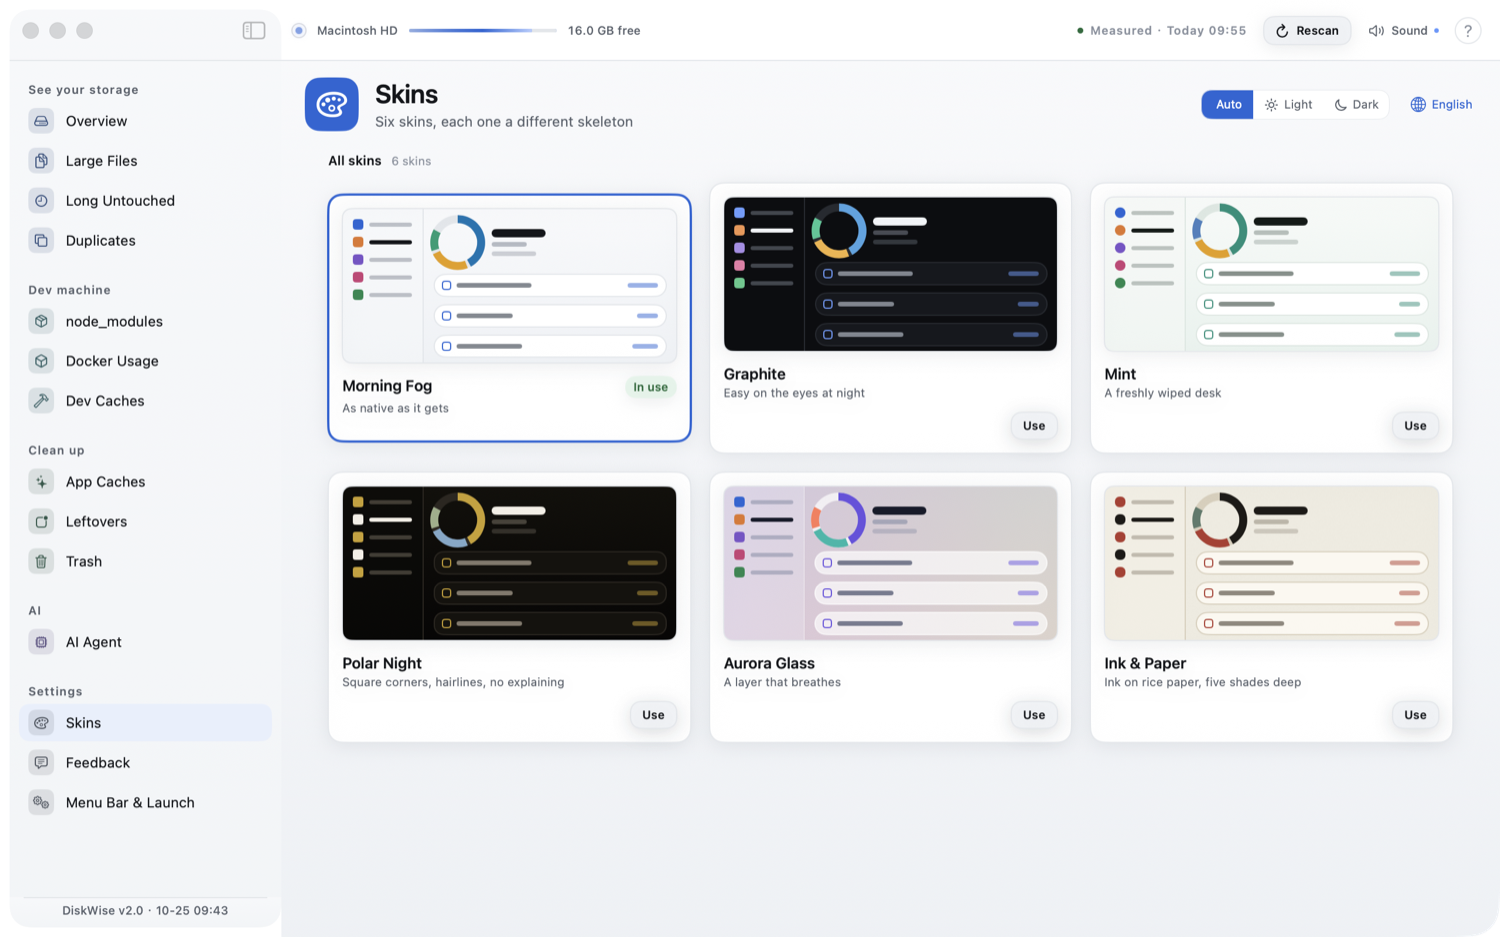Image resolution: width=1500 pixels, height=937 pixels.
Task: Click the Docker Usage icon
Action: tap(41, 361)
